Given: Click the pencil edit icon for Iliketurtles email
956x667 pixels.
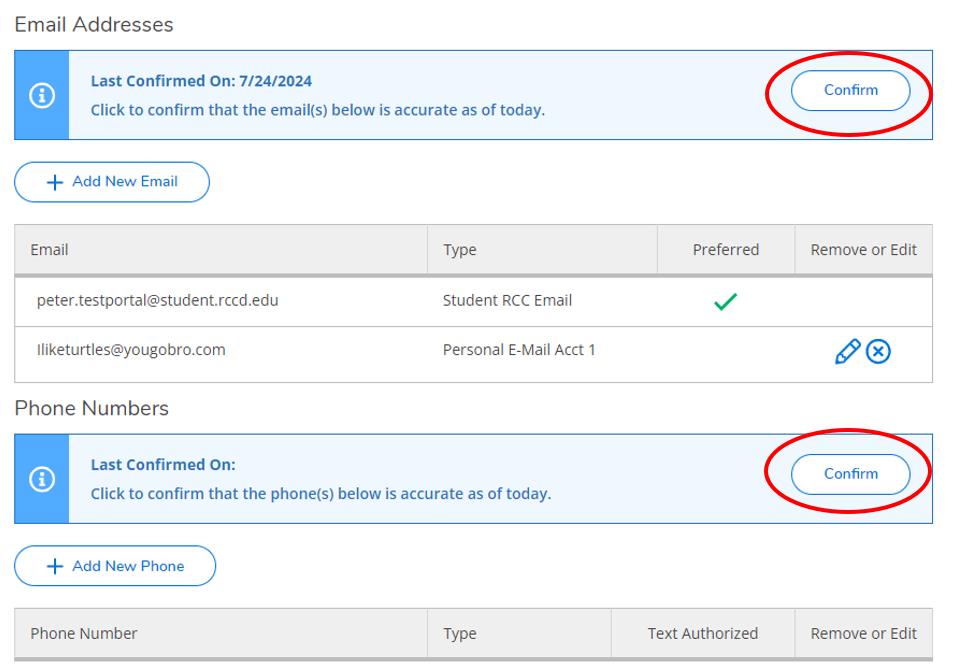Looking at the screenshot, I should point(847,351).
